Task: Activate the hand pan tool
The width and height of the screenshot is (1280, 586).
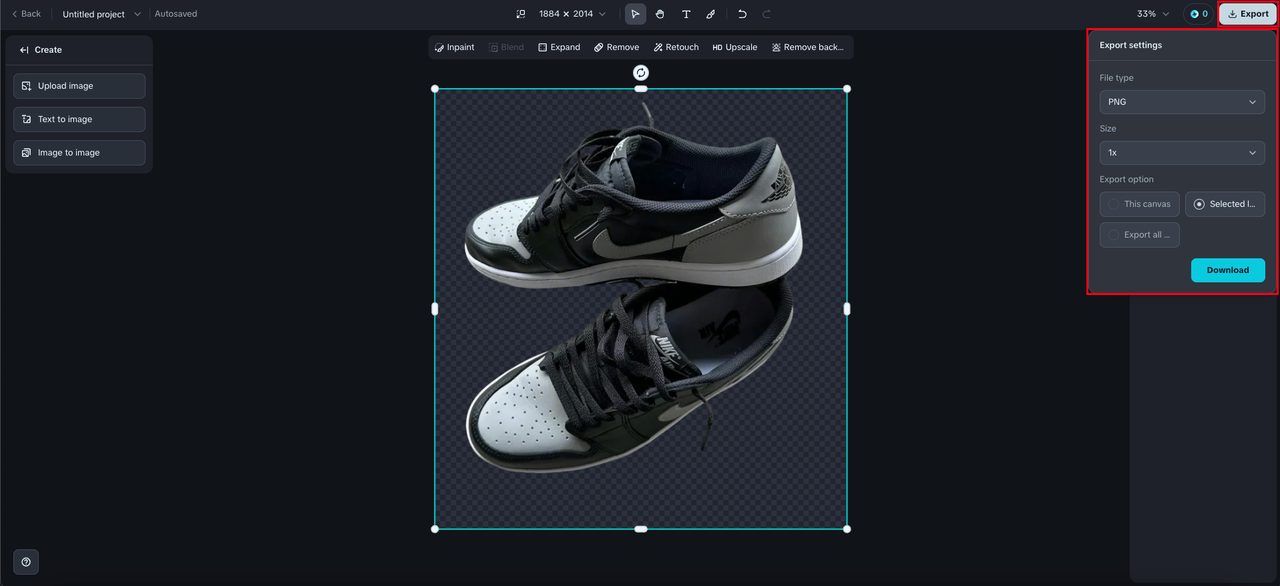Action: click(x=660, y=14)
